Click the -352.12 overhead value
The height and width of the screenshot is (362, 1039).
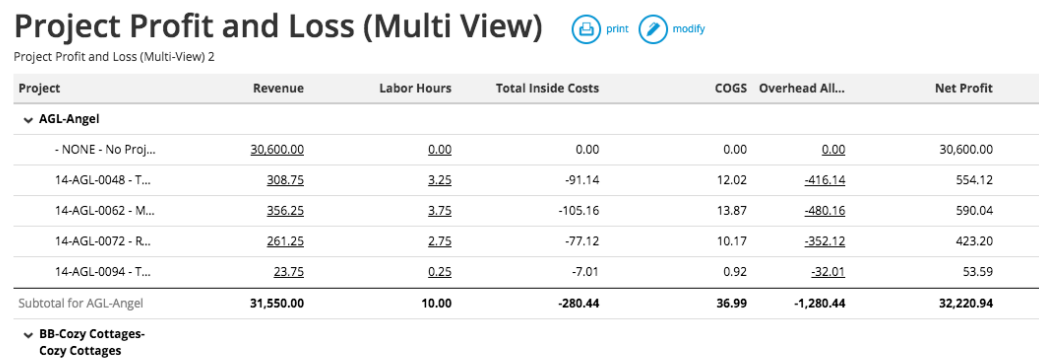(824, 241)
